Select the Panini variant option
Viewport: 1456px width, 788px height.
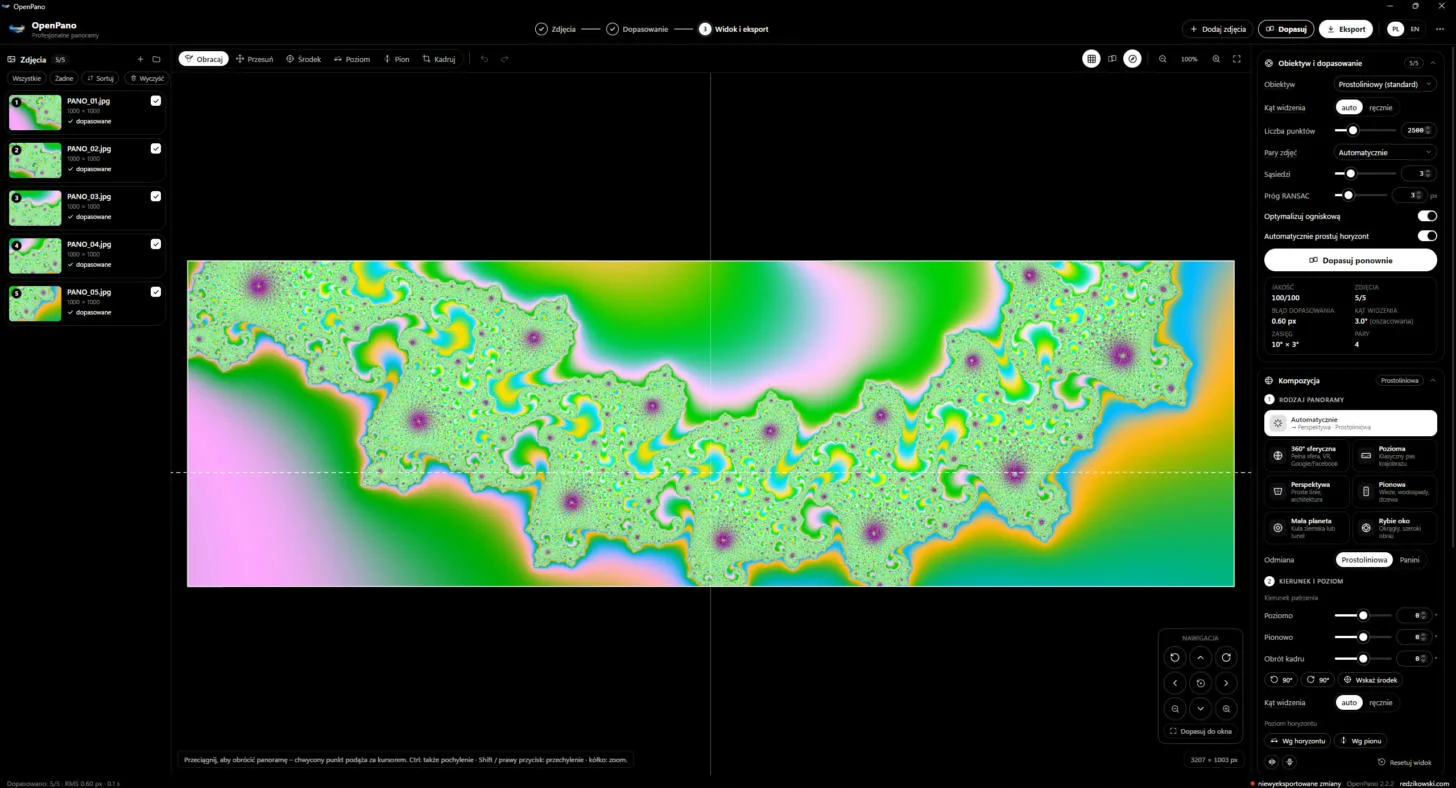tap(1409, 560)
